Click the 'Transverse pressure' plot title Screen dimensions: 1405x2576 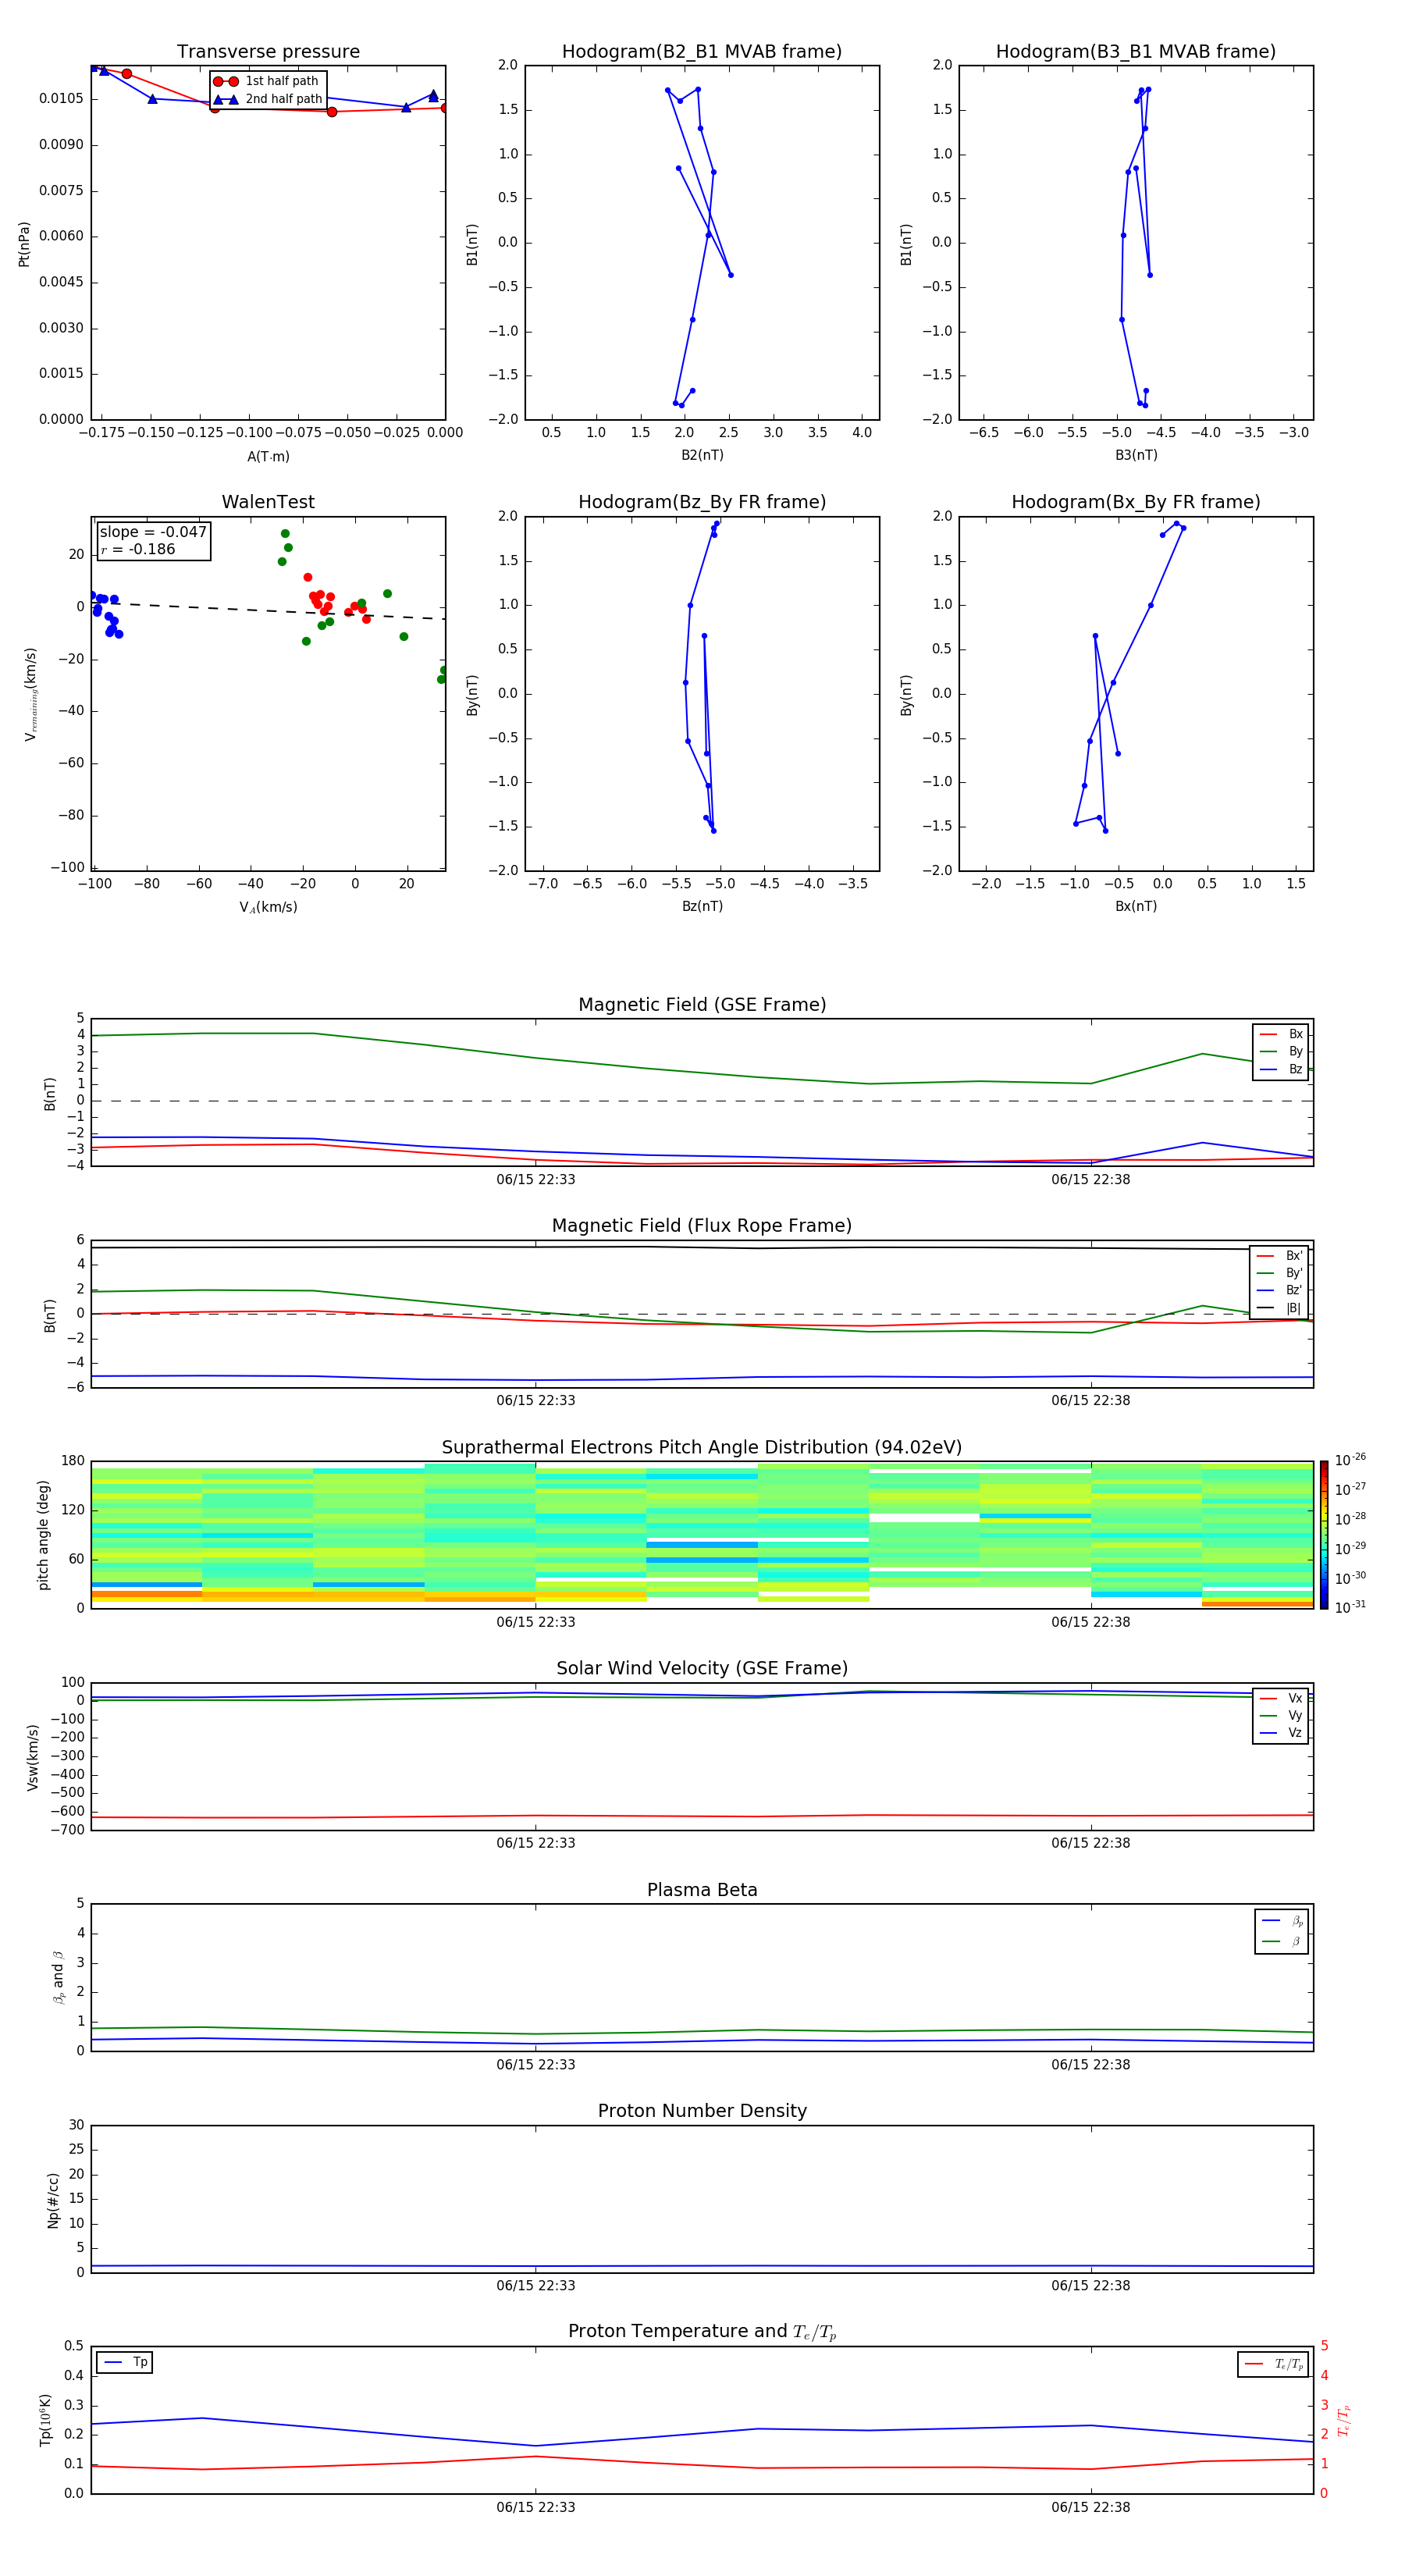268,52
